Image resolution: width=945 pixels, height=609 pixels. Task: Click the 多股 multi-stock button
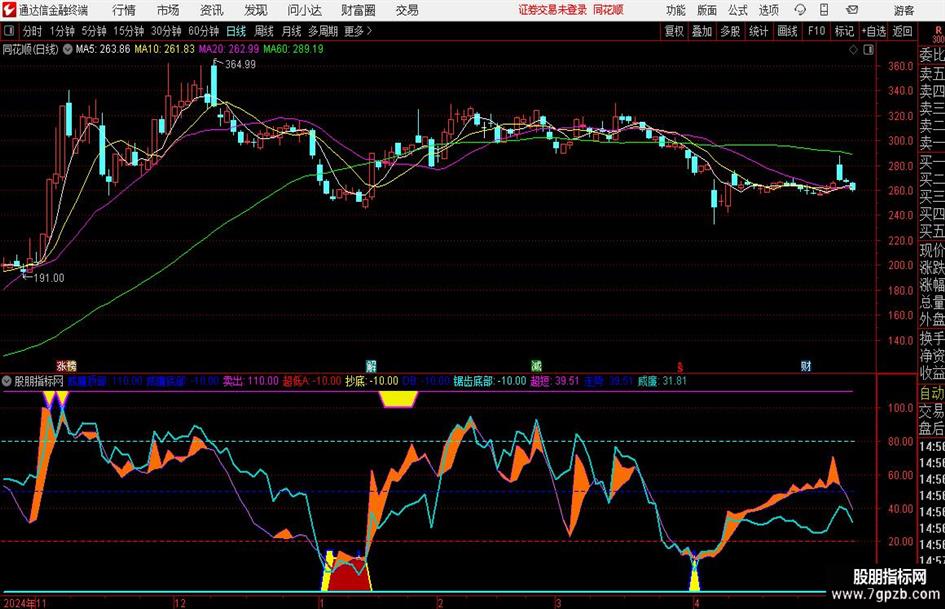point(730,31)
